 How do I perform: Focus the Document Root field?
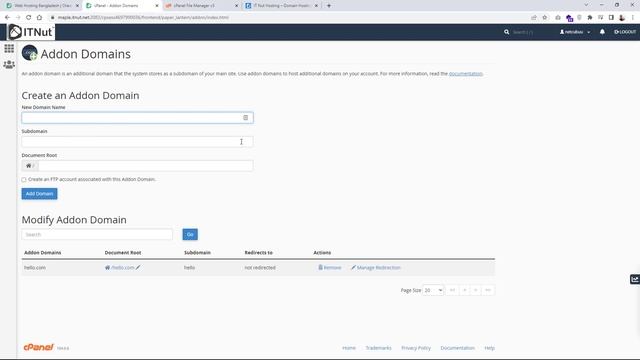[145, 166]
